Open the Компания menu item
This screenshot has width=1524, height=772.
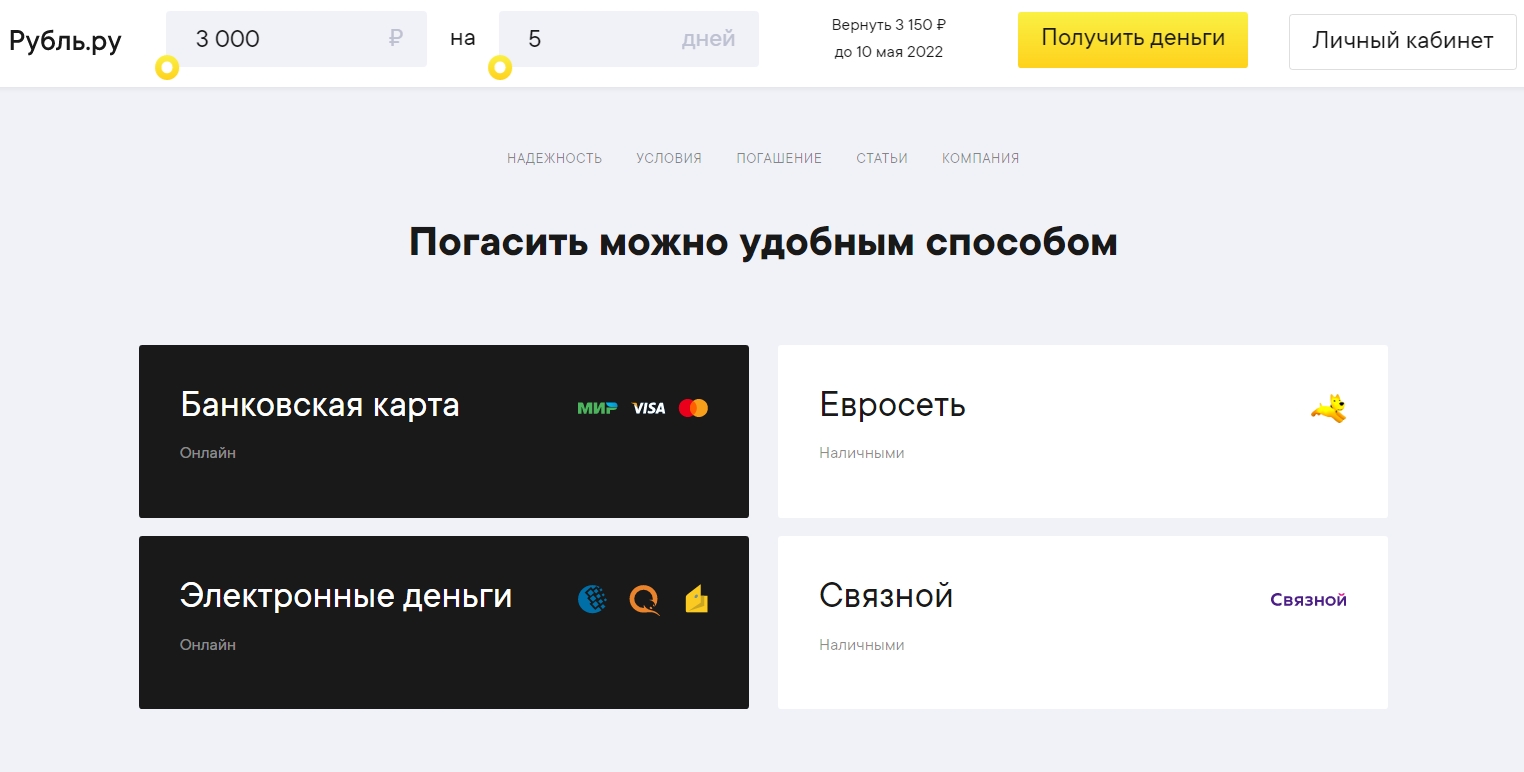click(x=981, y=158)
